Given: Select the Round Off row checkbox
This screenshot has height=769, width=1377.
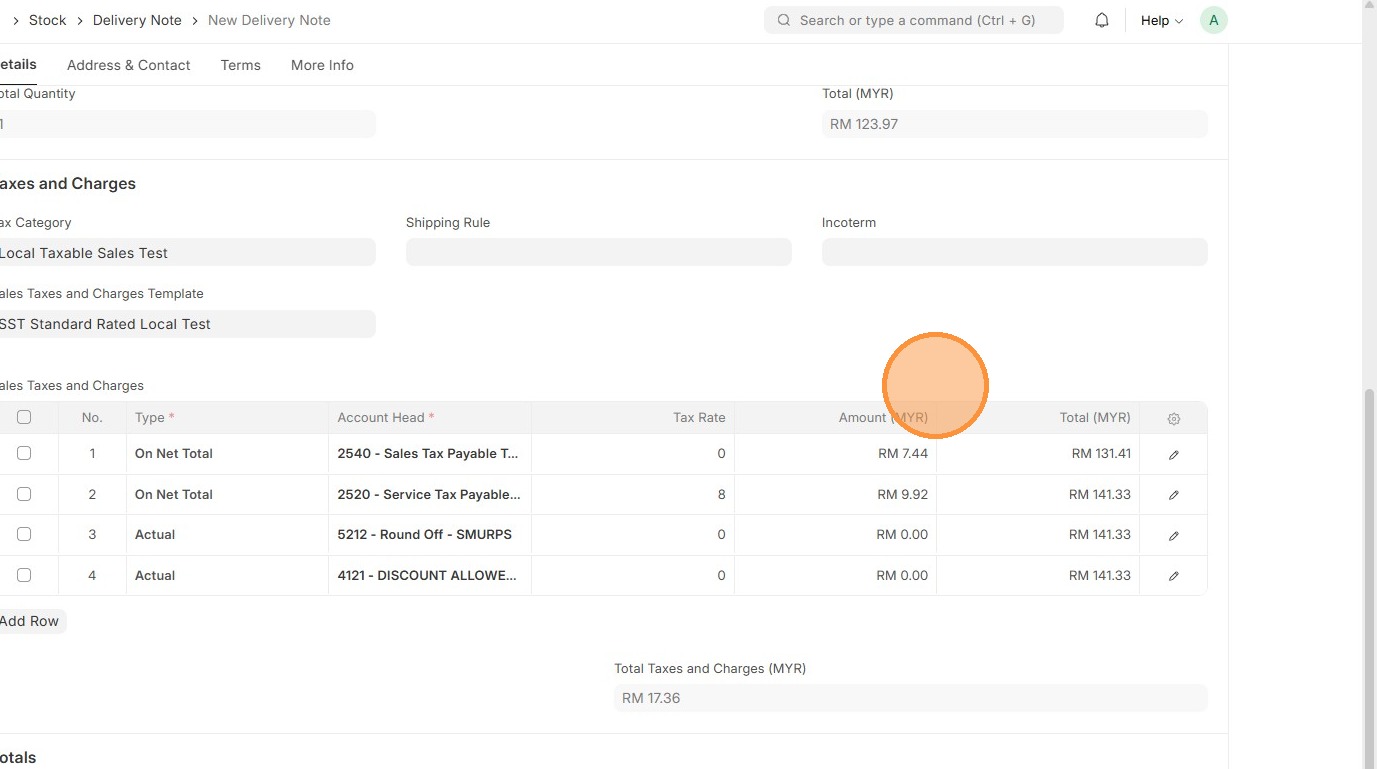Looking at the screenshot, I should pos(24,534).
